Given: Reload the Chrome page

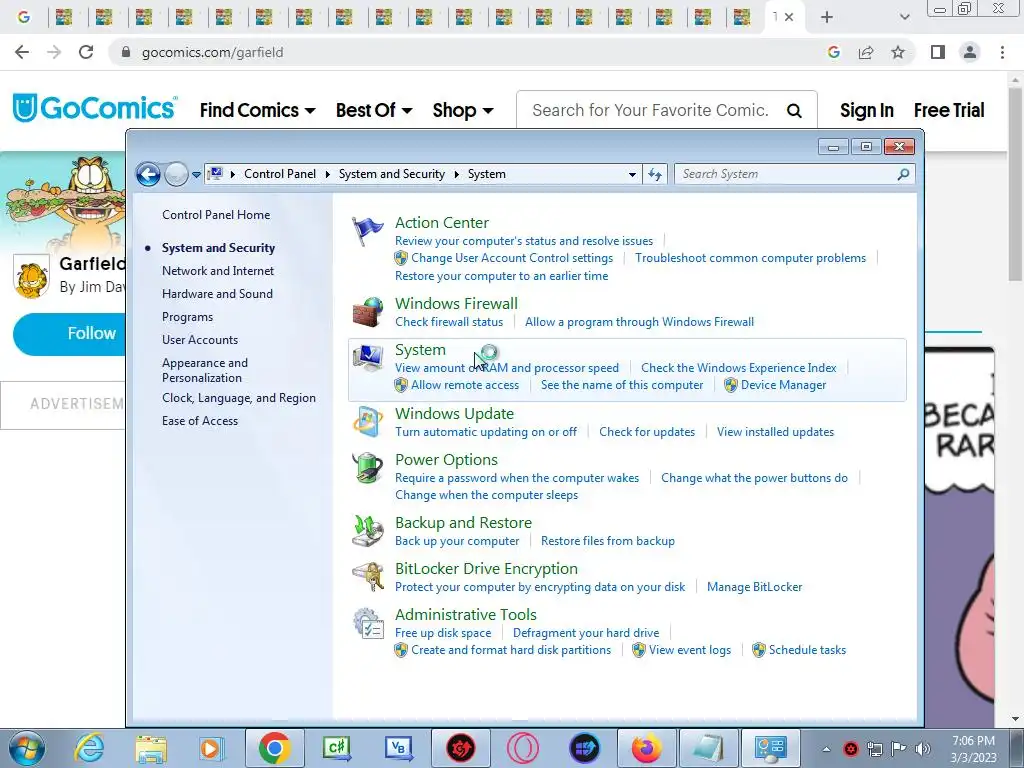Looking at the screenshot, I should coord(86,52).
